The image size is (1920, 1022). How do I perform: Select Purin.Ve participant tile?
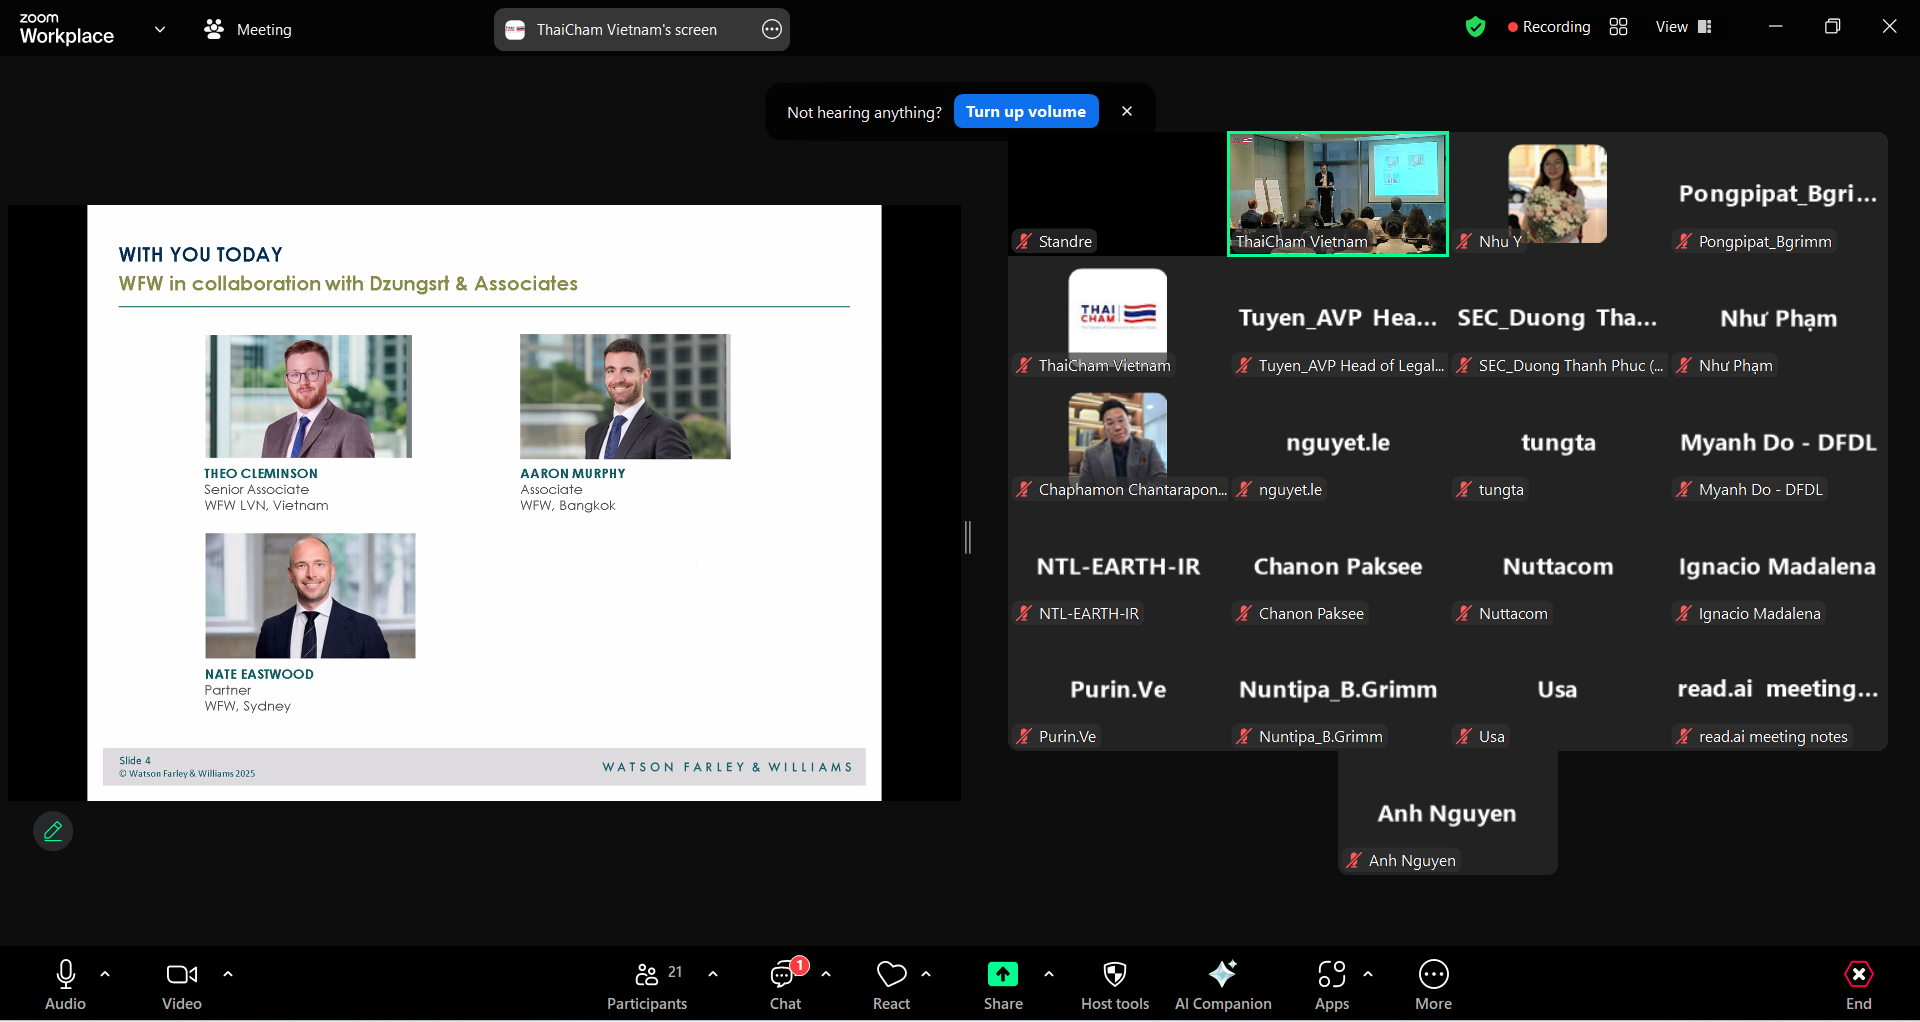pos(1118,690)
